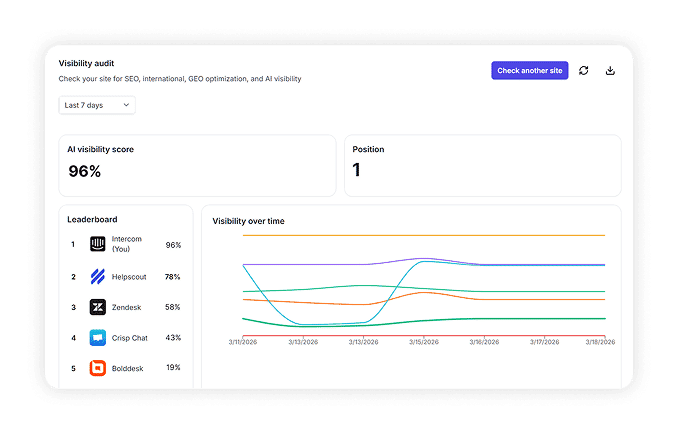679x433 pixels.
Task: Select the Intercom logo in leaderboard
Action: pos(97,244)
